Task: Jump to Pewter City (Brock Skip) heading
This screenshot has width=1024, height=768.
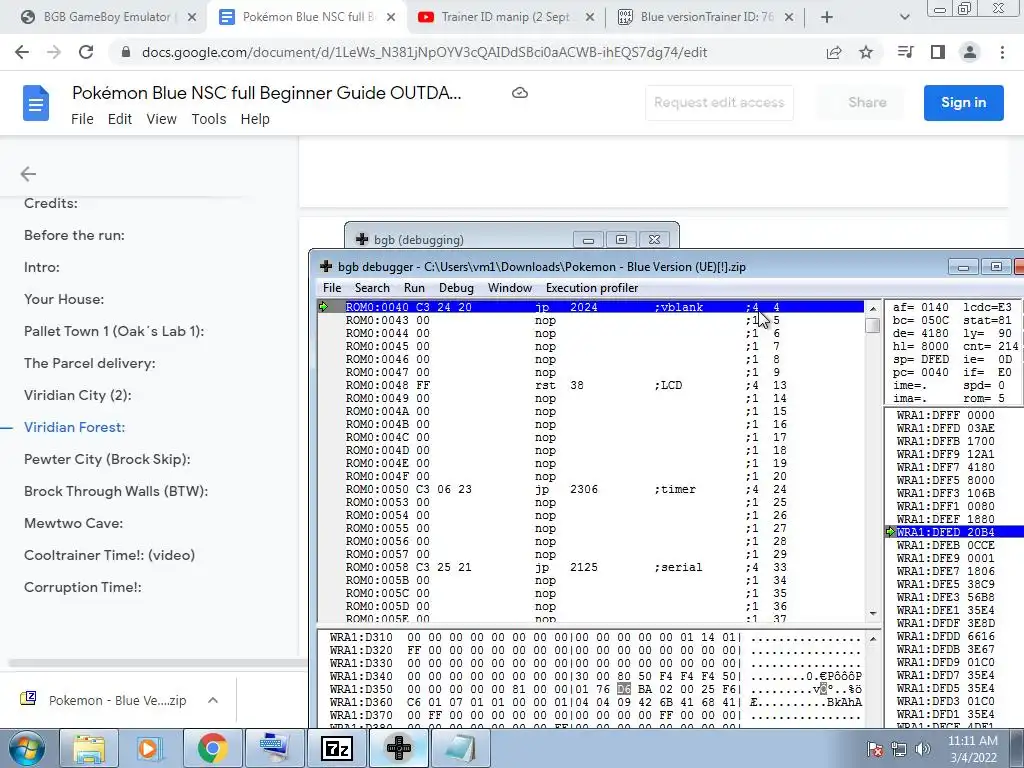Action: [x=107, y=459]
